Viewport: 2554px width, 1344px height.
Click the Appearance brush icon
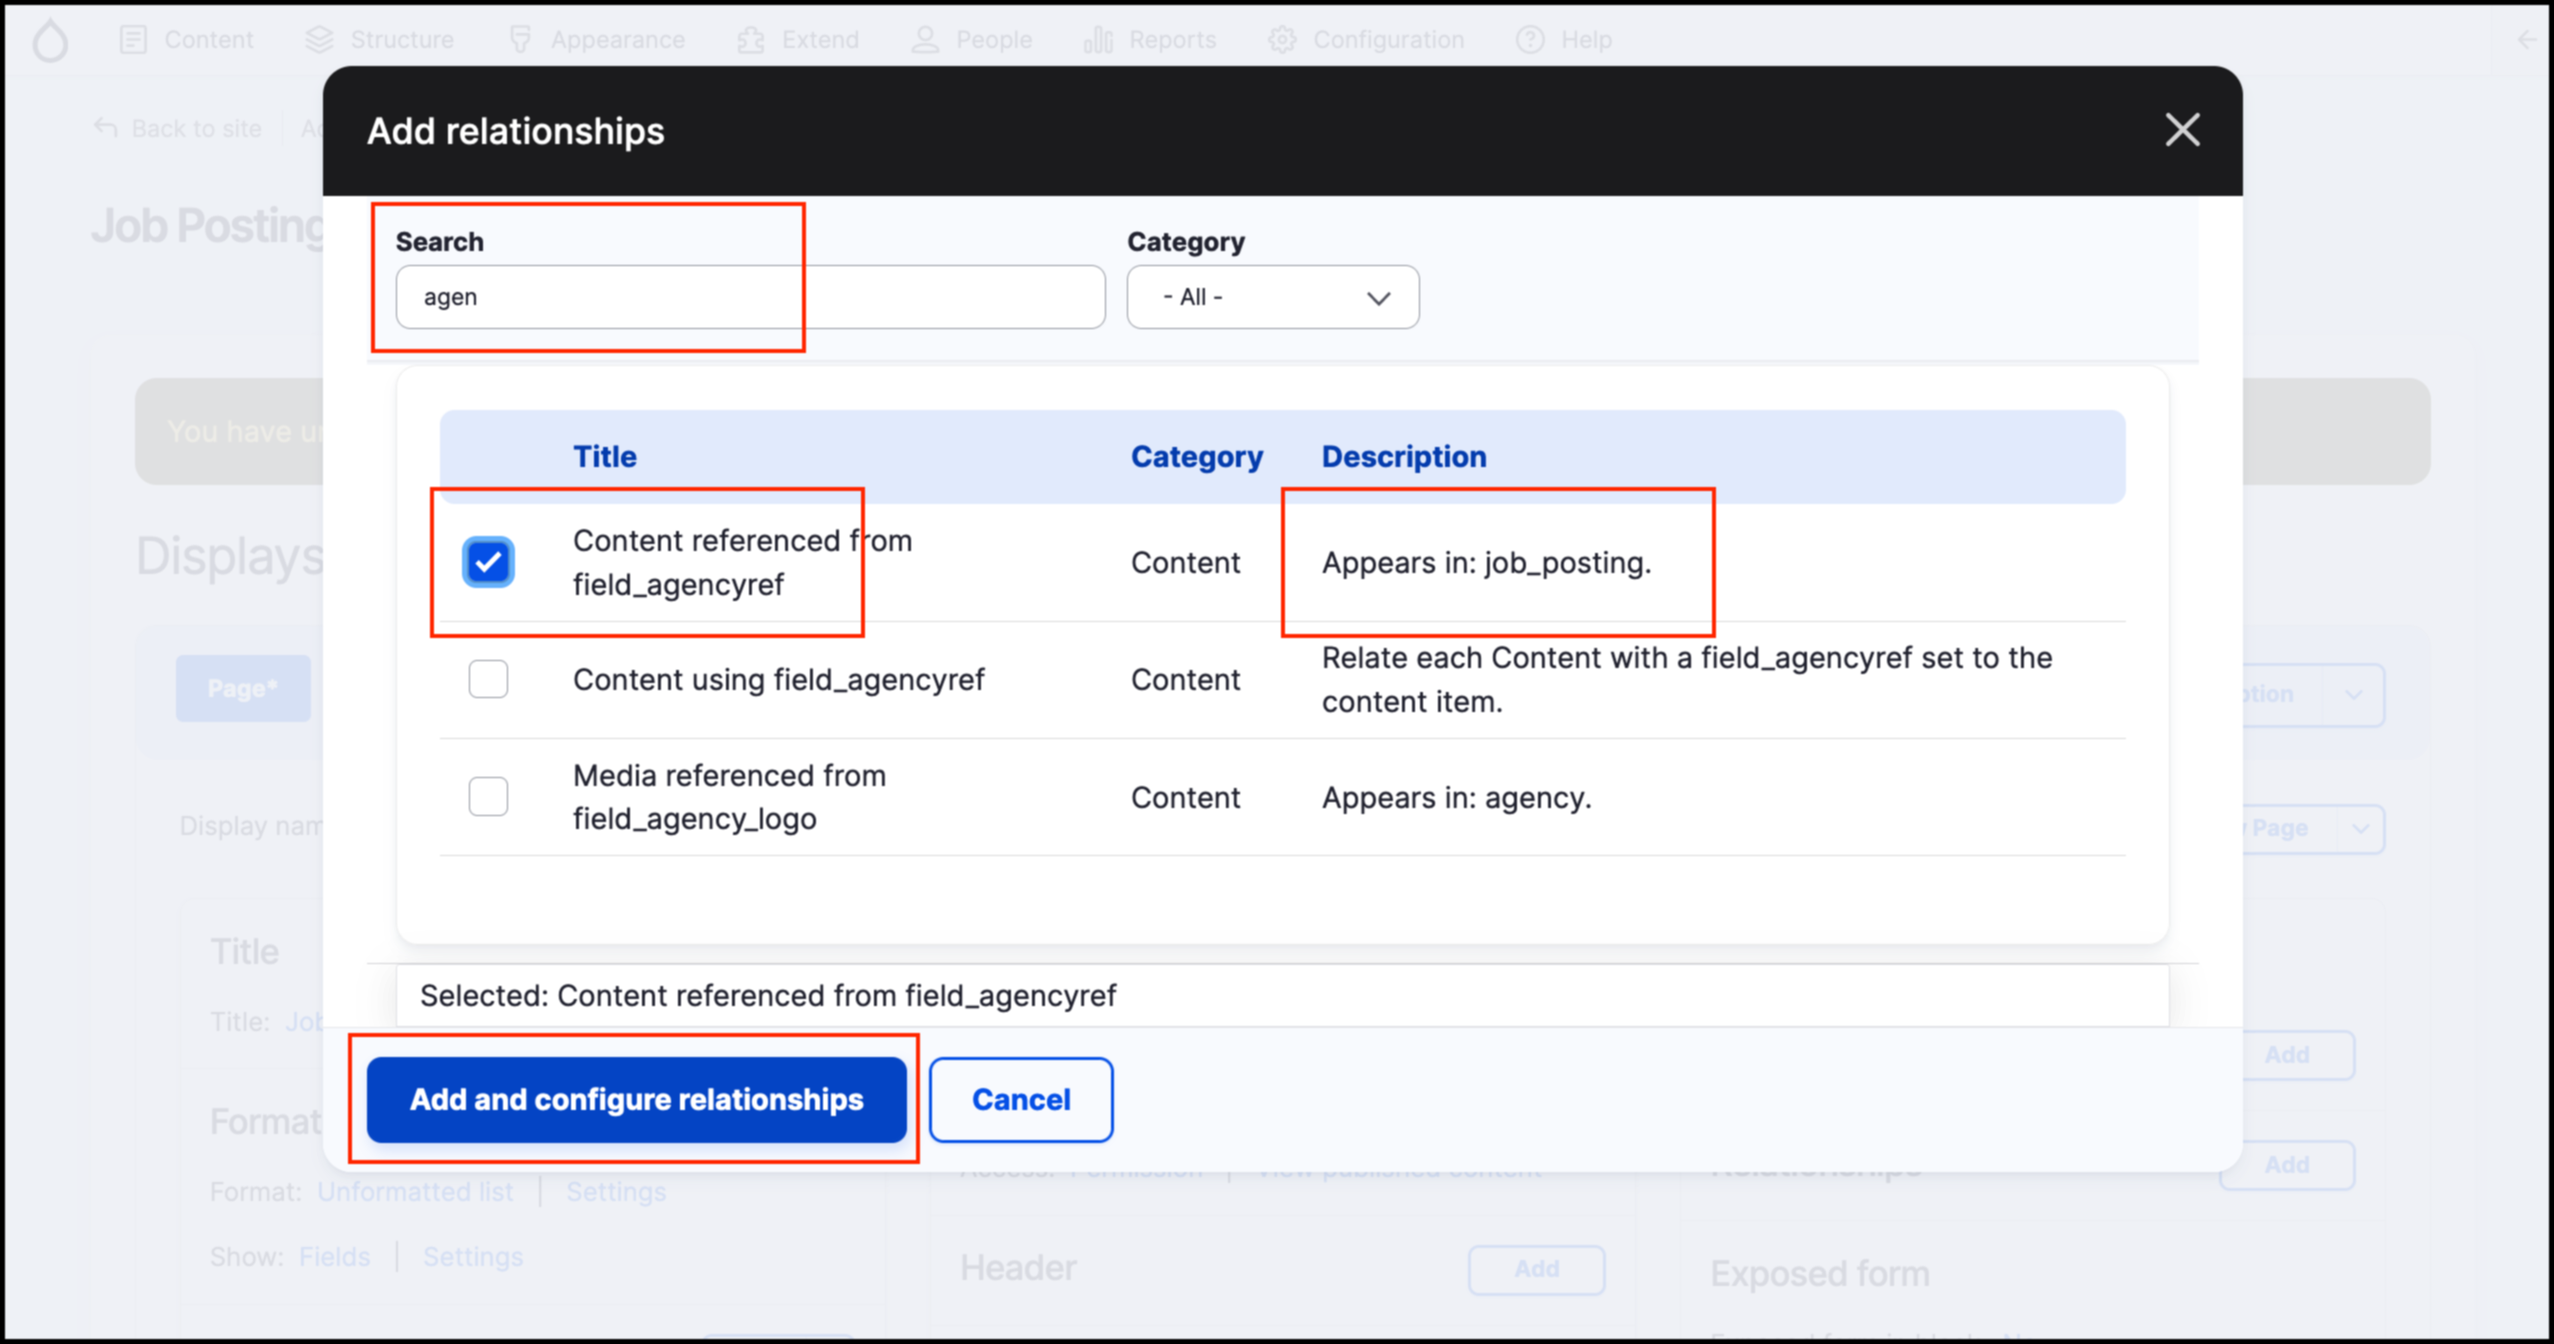pos(520,40)
